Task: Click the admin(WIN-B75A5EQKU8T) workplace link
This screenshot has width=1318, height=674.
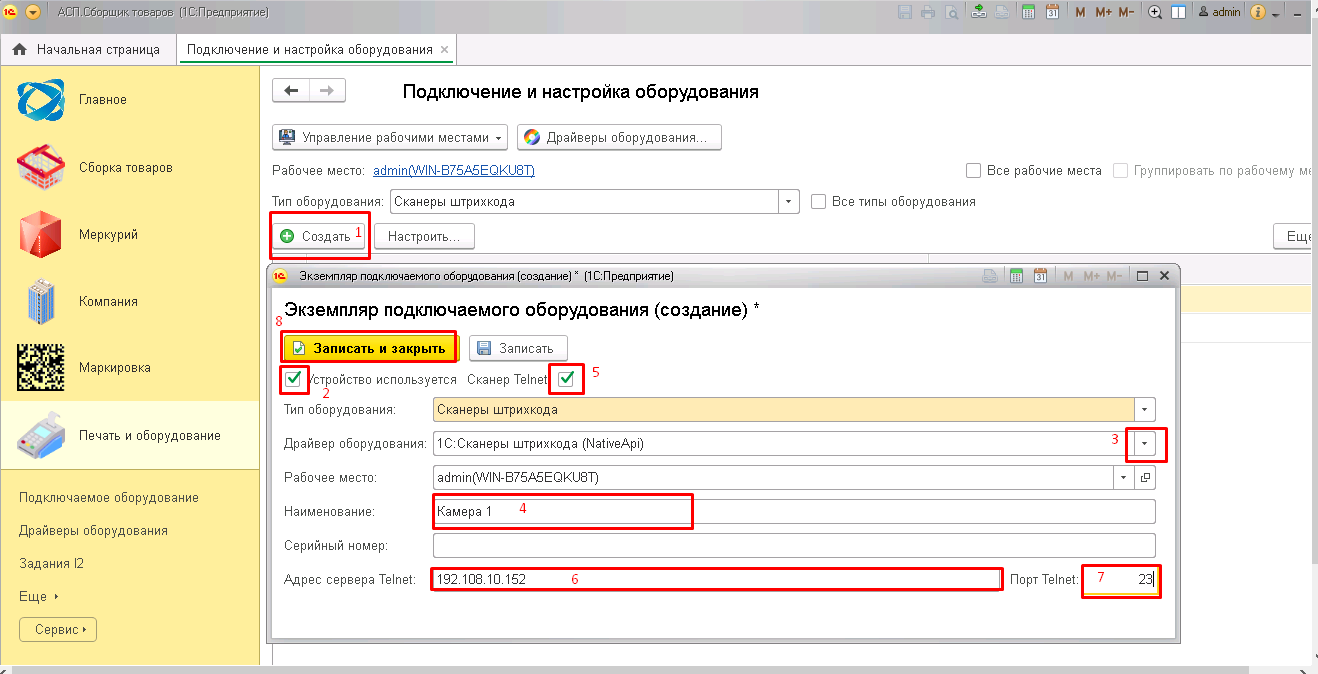Action: [454, 171]
